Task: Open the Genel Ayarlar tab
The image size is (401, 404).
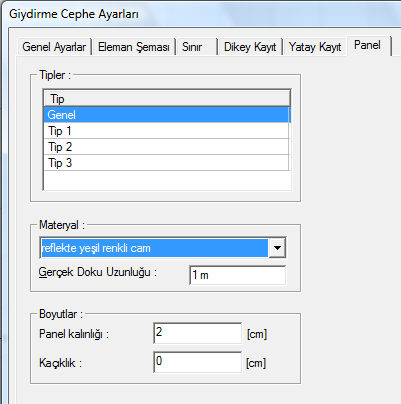Action: (x=54, y=47)
